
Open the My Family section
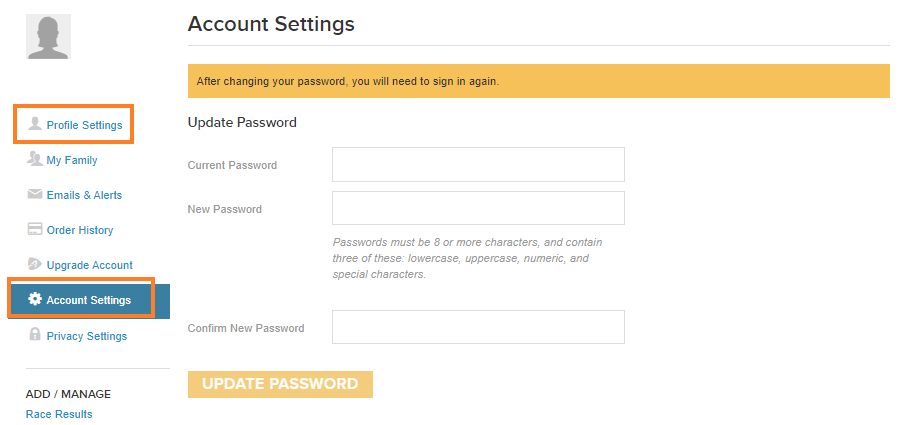[72, 160]
